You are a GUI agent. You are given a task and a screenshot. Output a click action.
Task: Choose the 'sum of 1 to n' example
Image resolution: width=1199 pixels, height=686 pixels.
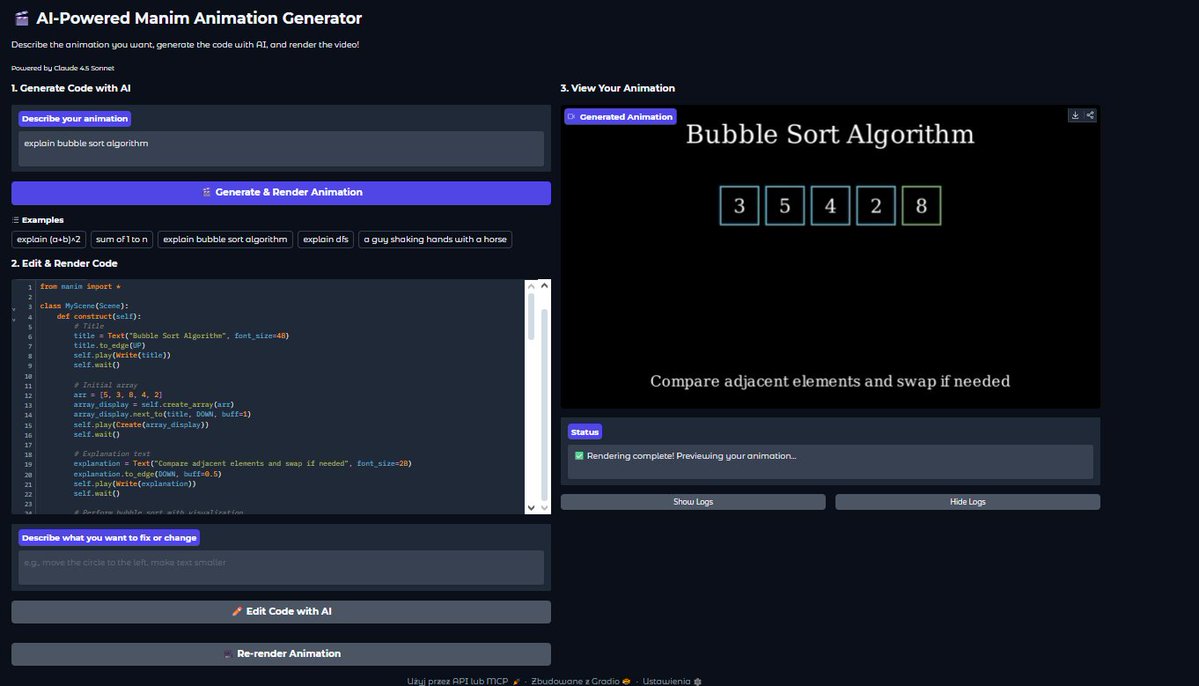122,239
